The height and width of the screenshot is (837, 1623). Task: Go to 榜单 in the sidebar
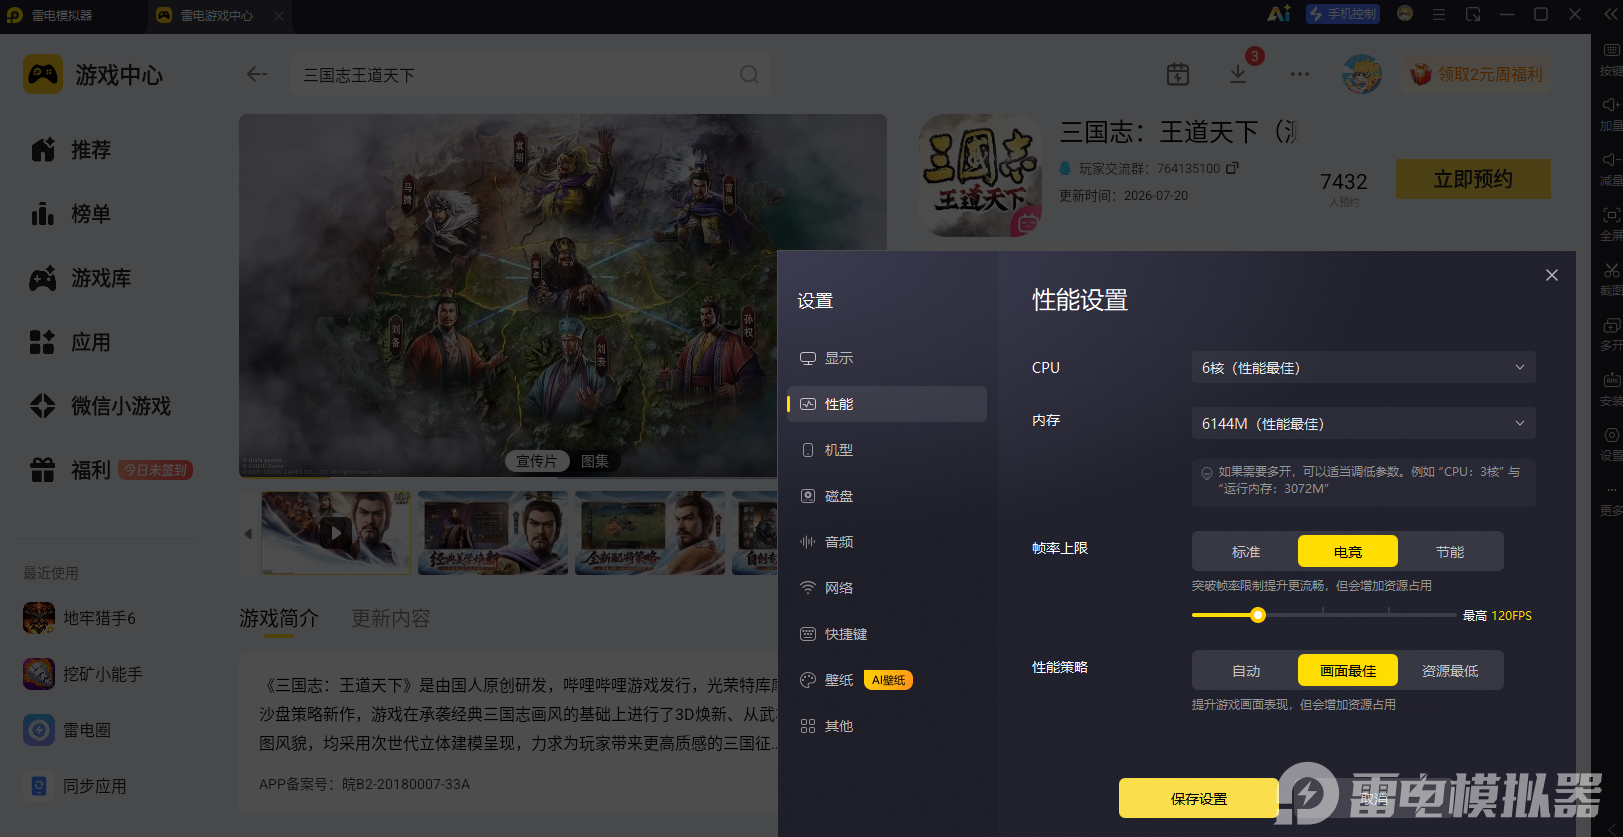70,214
